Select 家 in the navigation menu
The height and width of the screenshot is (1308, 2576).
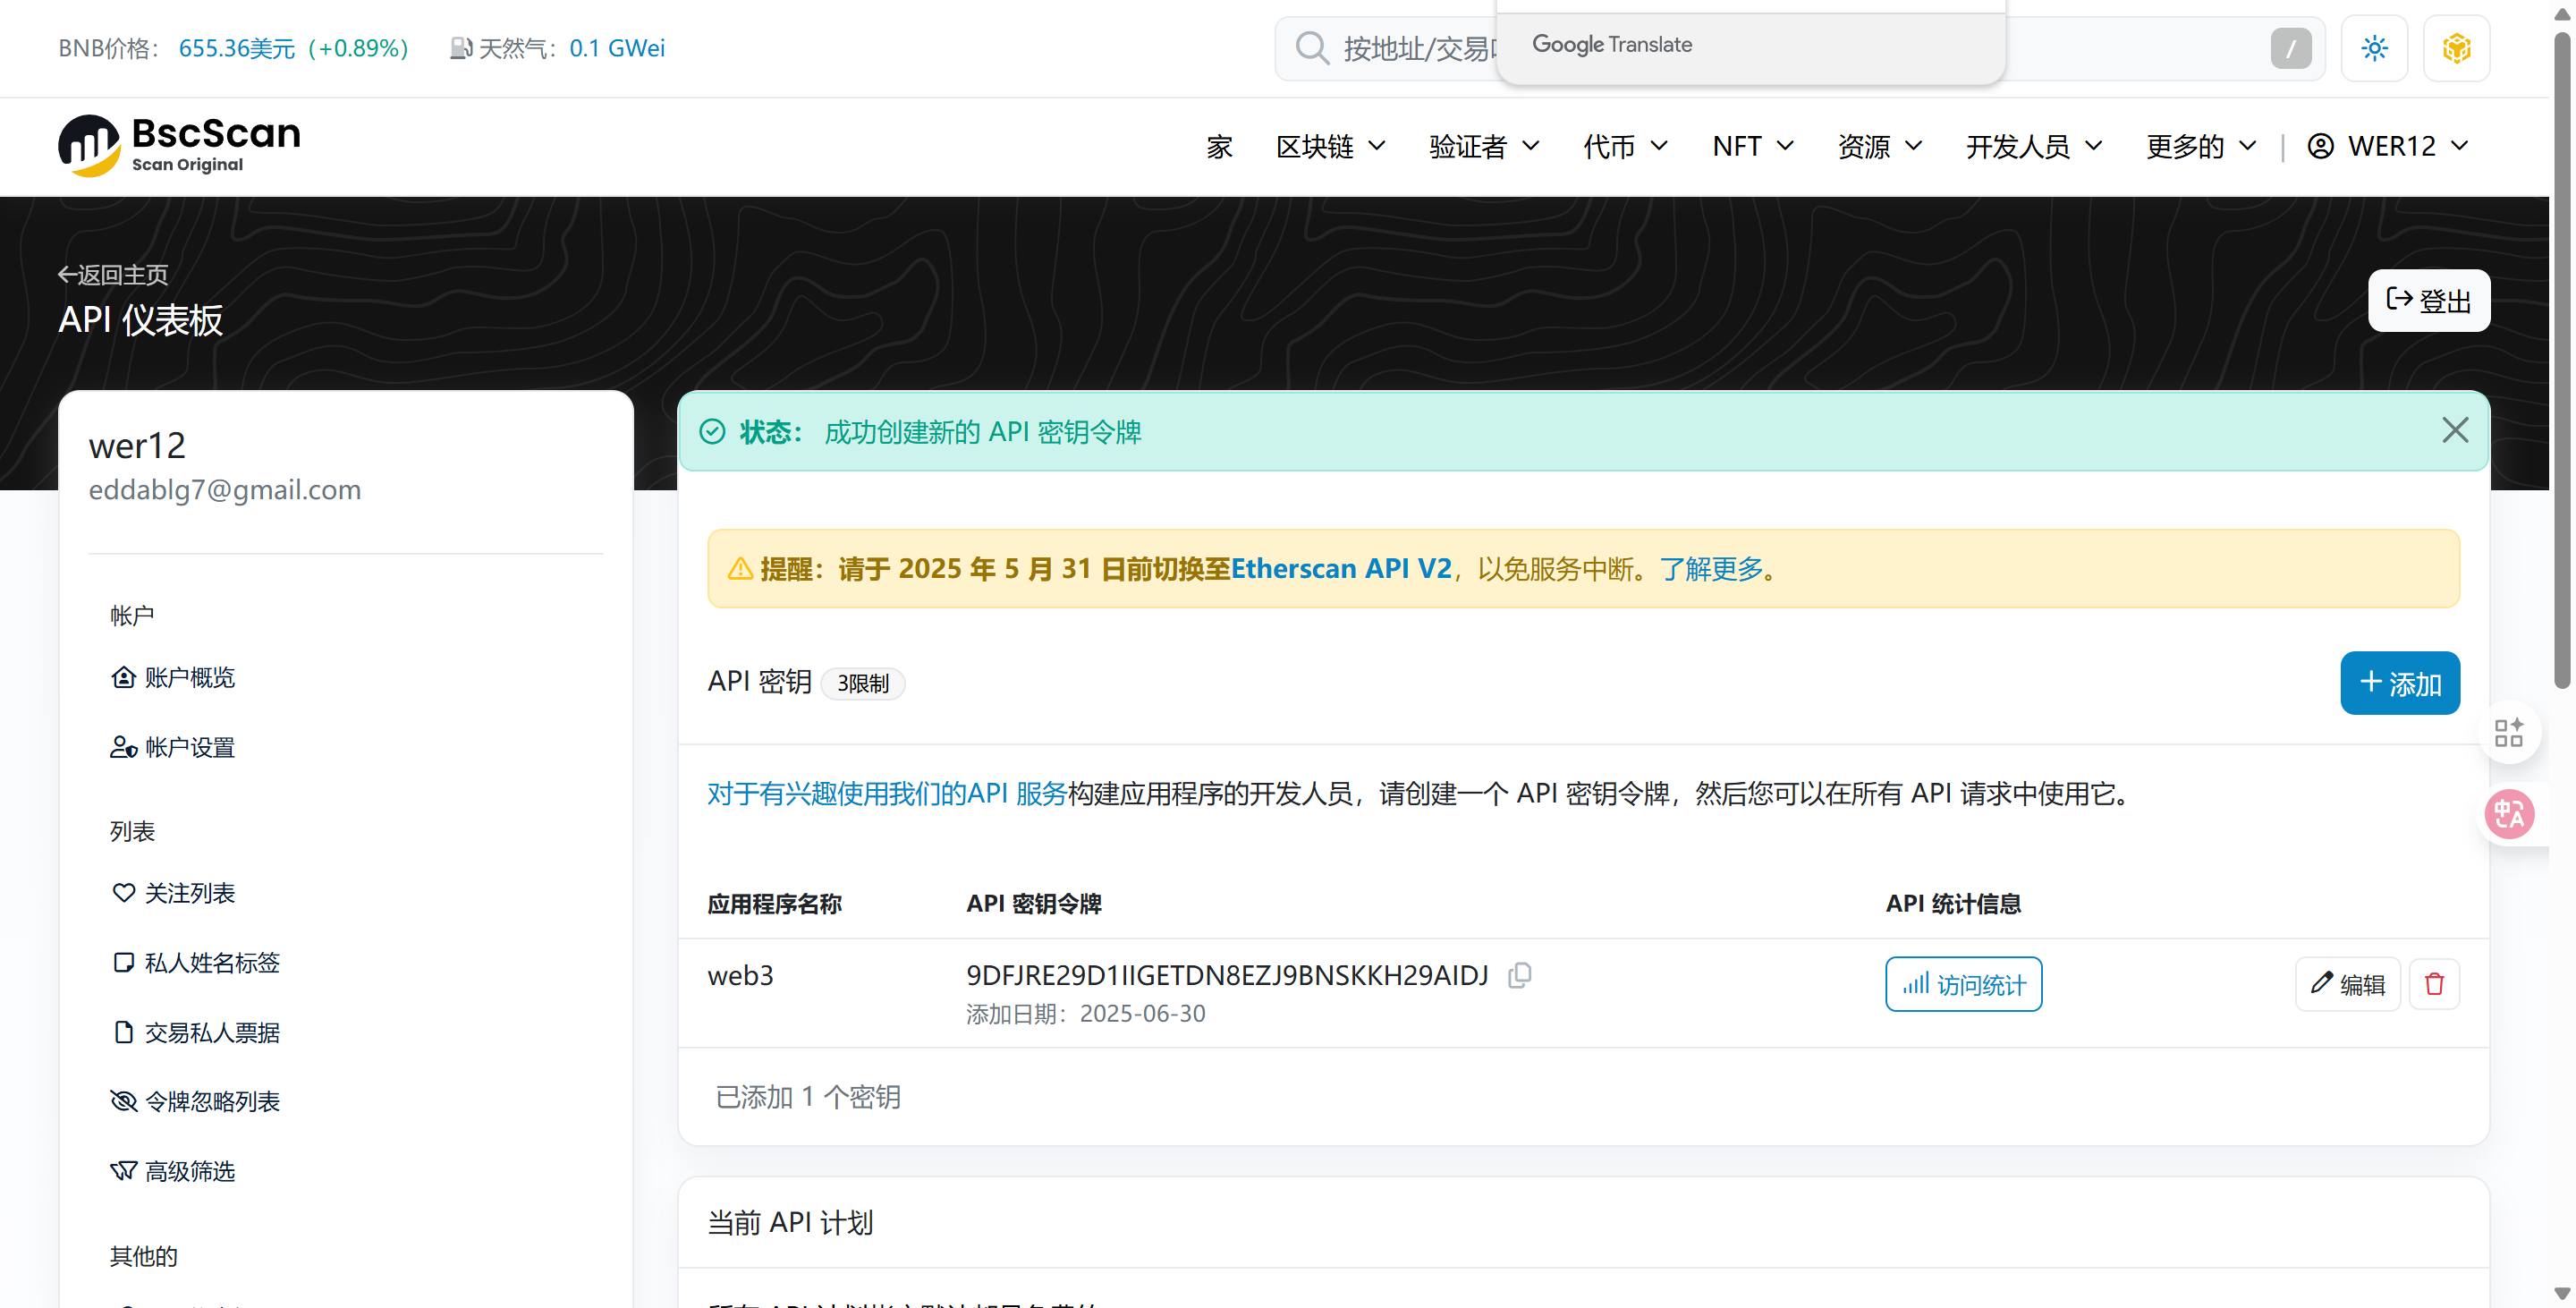coord(1219,146)
